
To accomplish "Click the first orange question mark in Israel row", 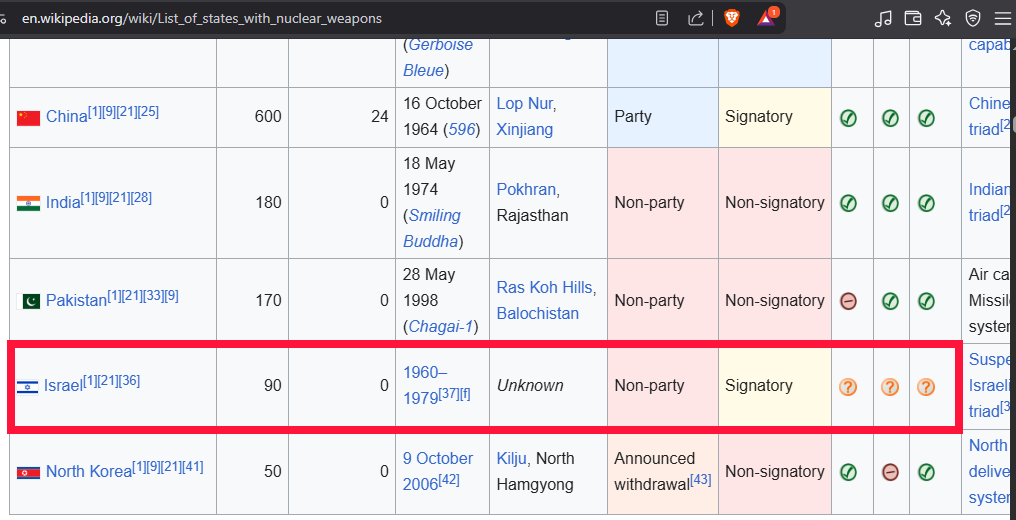I will (x=848, y=387).
